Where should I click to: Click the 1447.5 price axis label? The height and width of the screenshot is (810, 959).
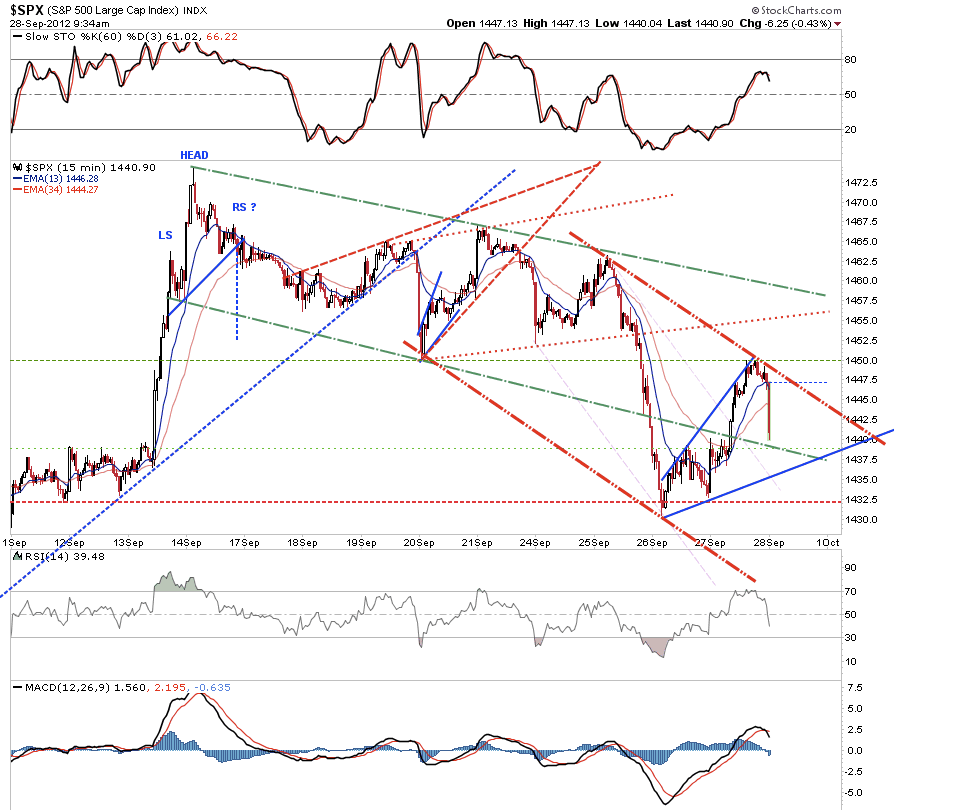click(861, 379)
